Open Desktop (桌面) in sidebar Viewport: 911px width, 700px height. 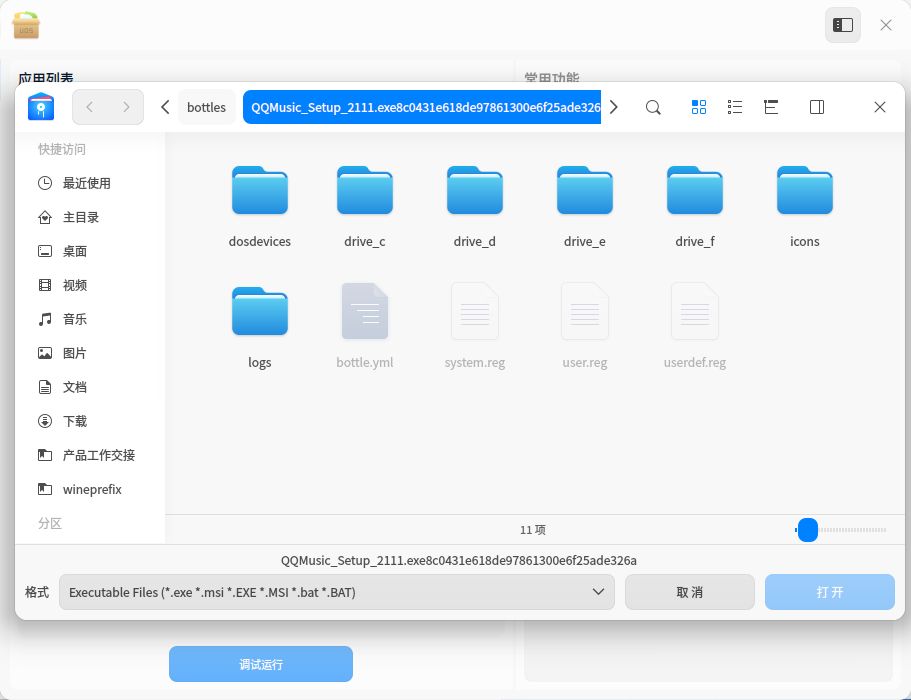coord(90,252)
